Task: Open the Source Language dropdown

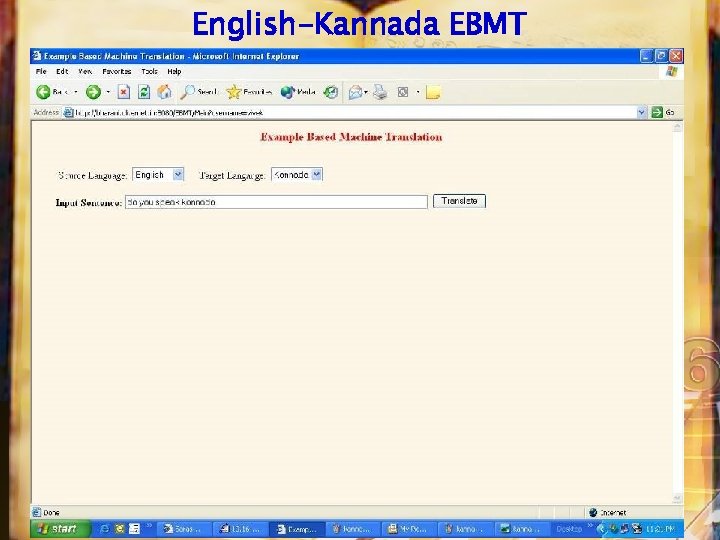Action: pyautogui.click(x=158, y=174)
